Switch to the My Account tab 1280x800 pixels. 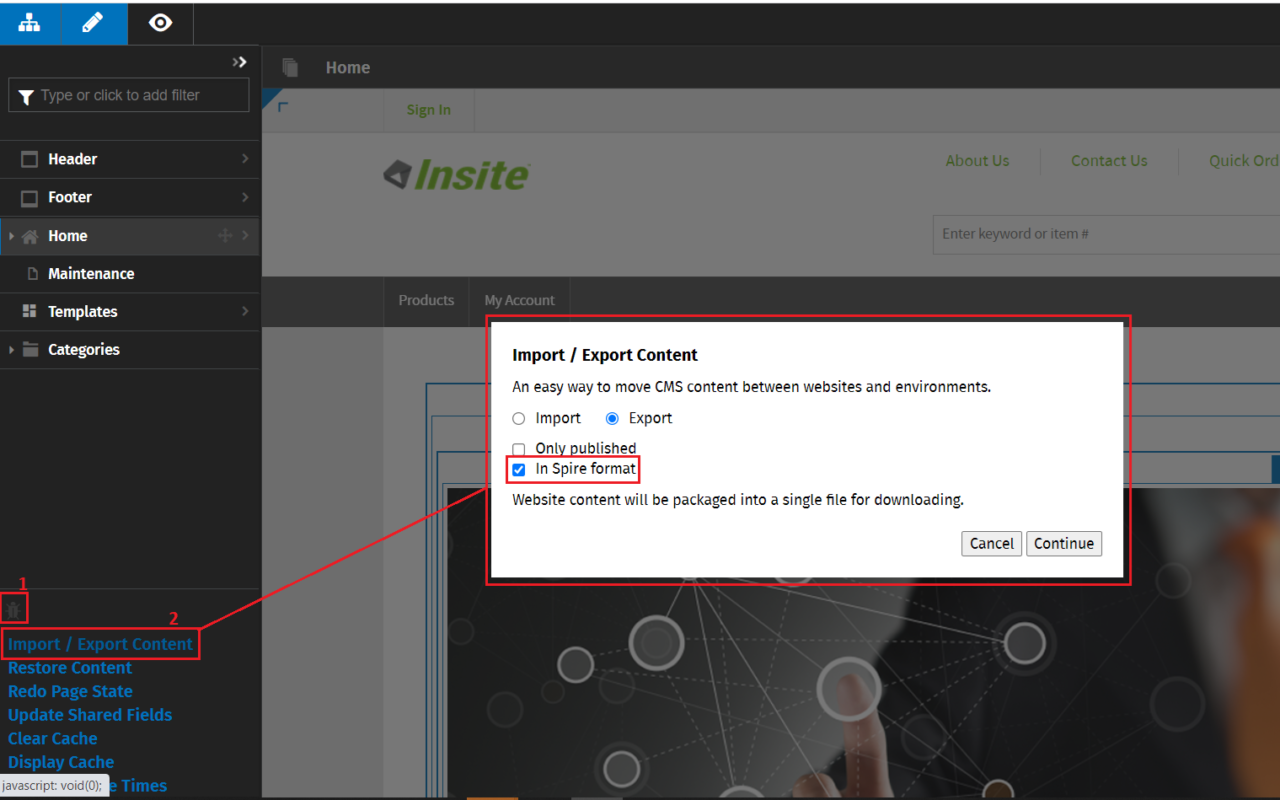pos(519,300)
